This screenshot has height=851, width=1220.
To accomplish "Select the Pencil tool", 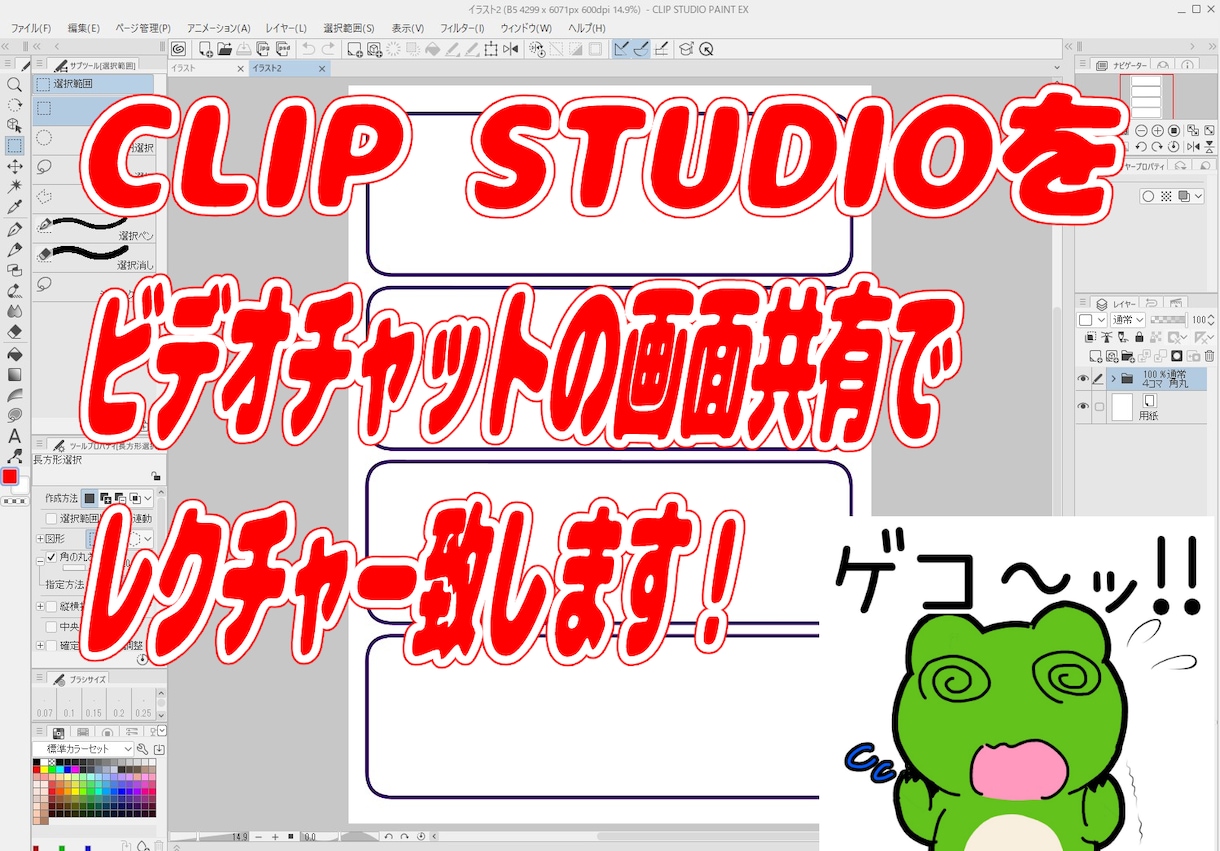I will [14, 249].
